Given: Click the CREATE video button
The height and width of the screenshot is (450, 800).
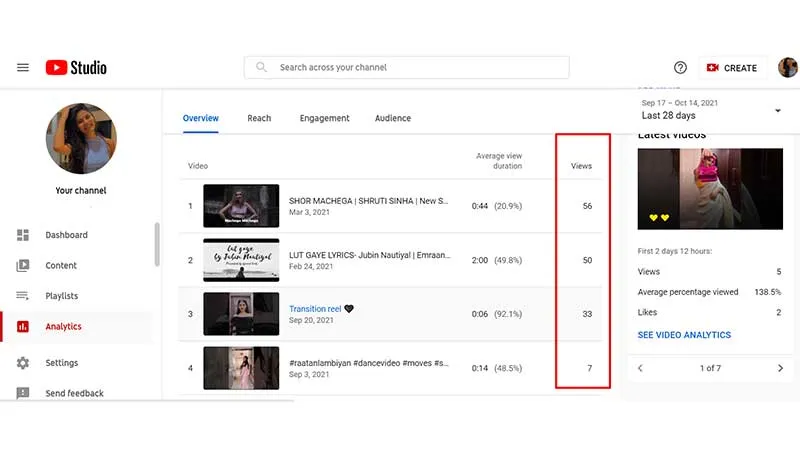Looking at the screenshot, I should coord(732,68).
